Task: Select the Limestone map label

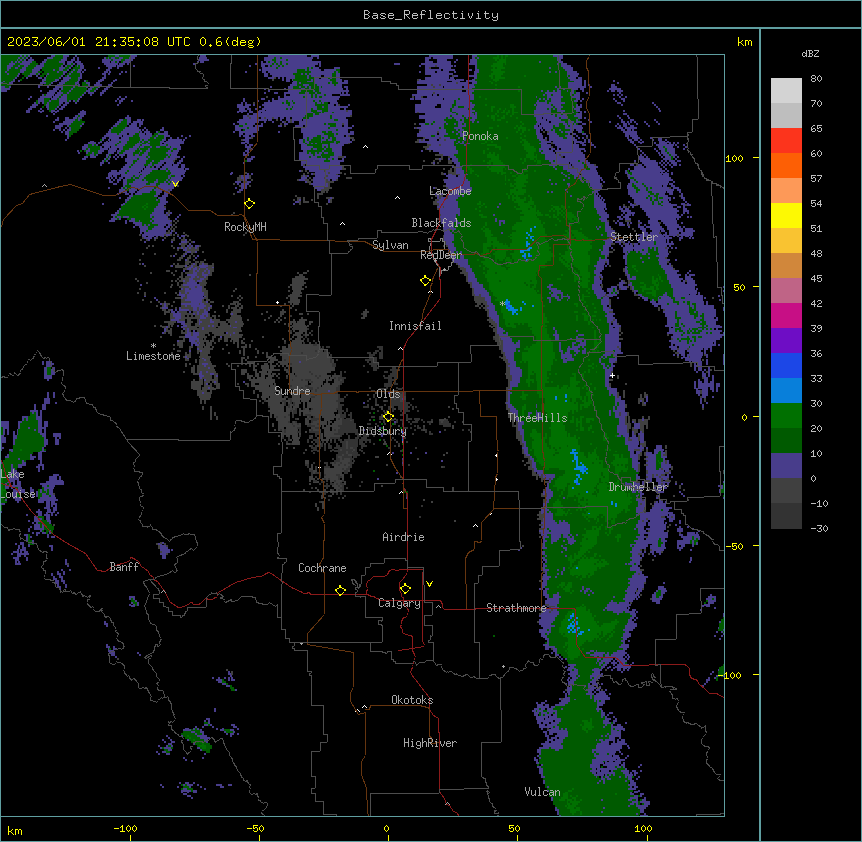Action: [153, 356]
